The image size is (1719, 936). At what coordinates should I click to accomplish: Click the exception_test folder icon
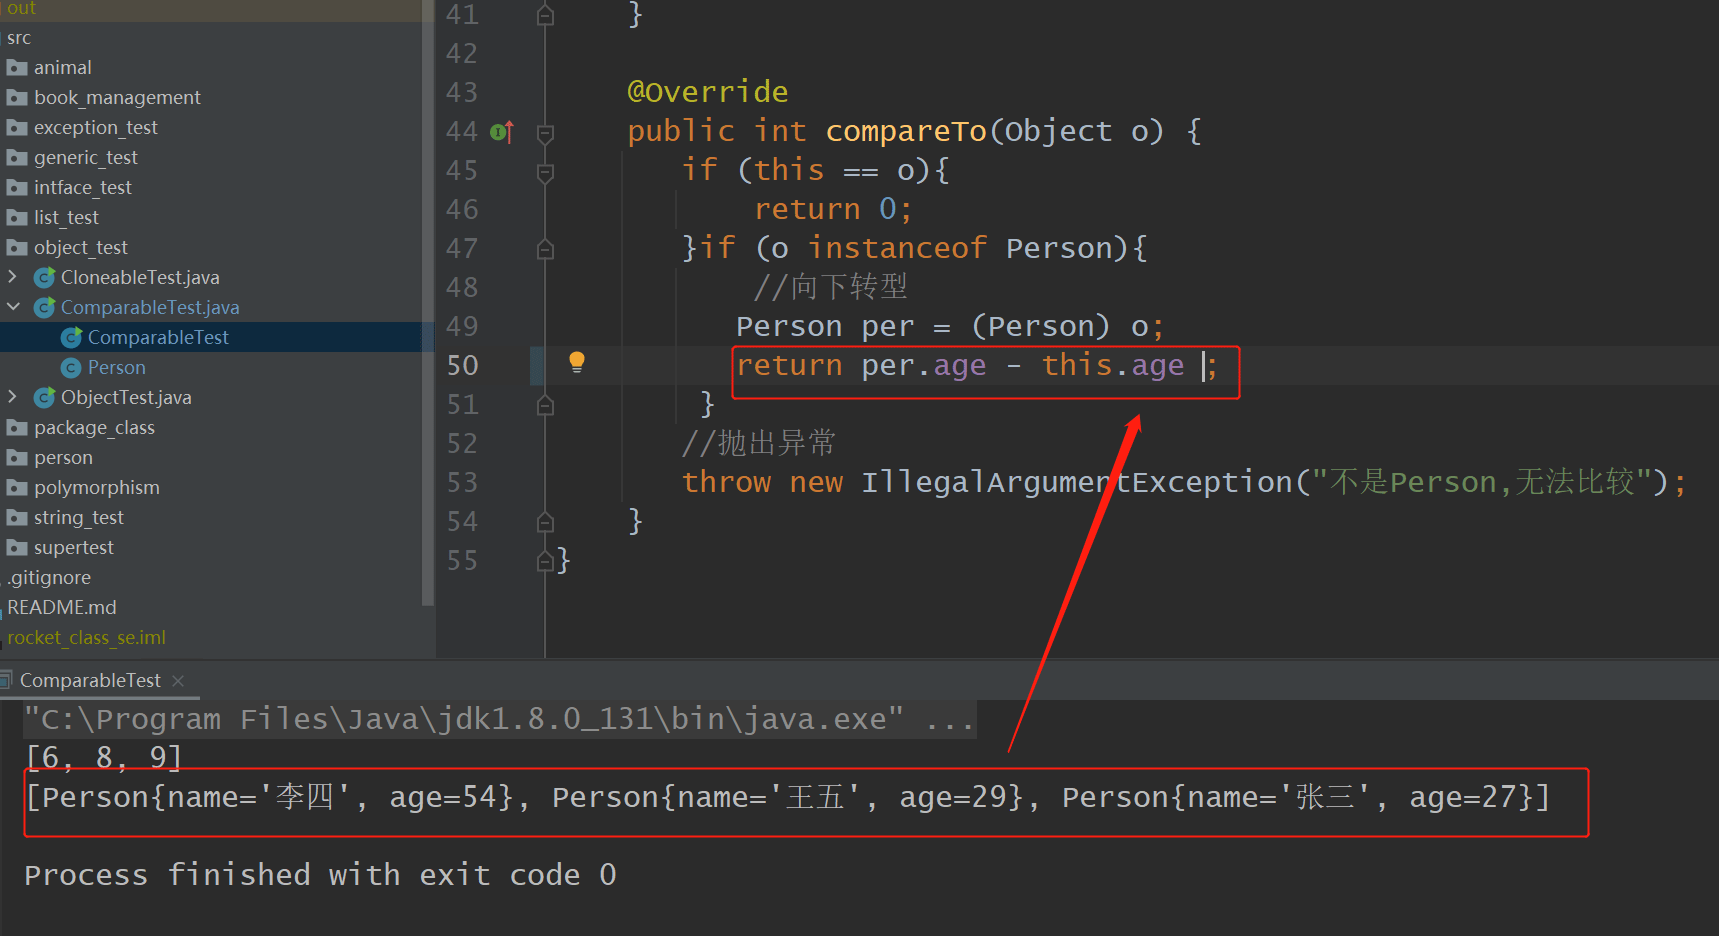coord(17,128)
